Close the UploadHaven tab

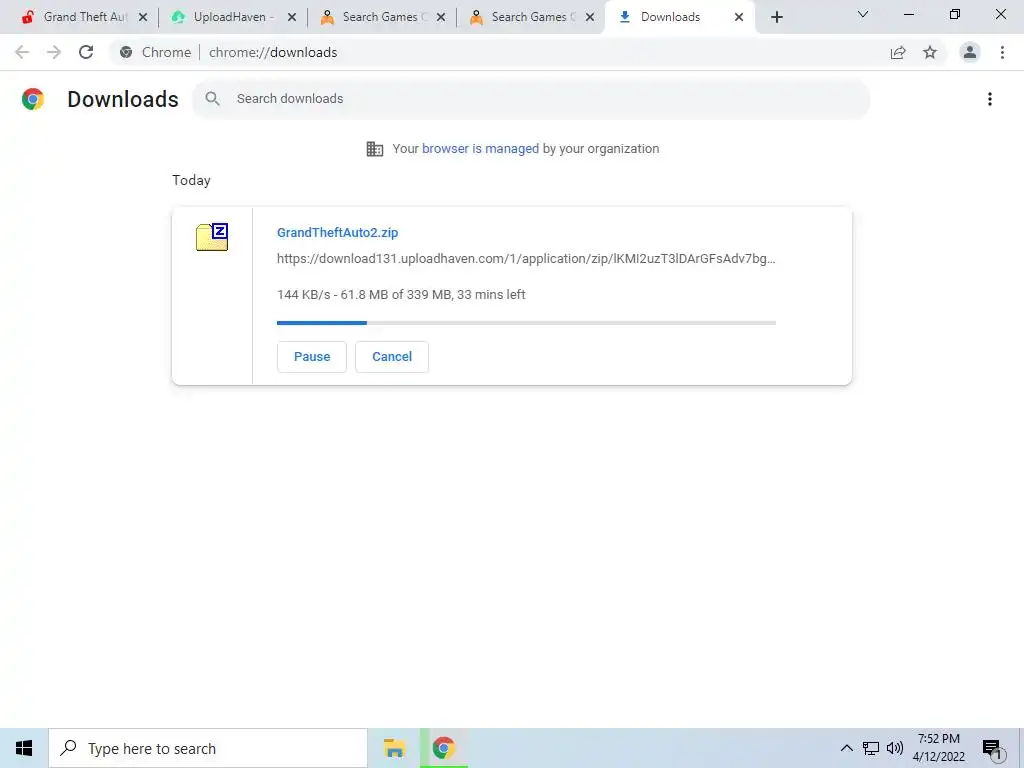point(292,17)
